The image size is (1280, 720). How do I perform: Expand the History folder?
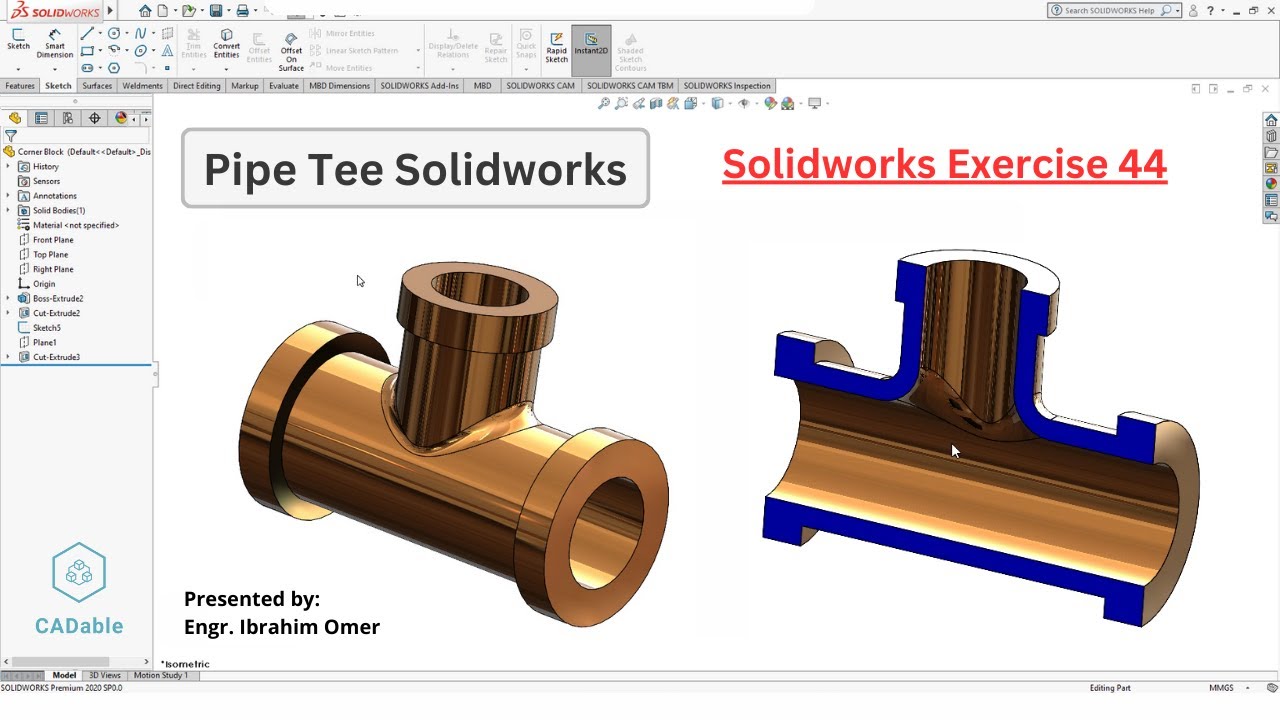click(x=8, y=166)
